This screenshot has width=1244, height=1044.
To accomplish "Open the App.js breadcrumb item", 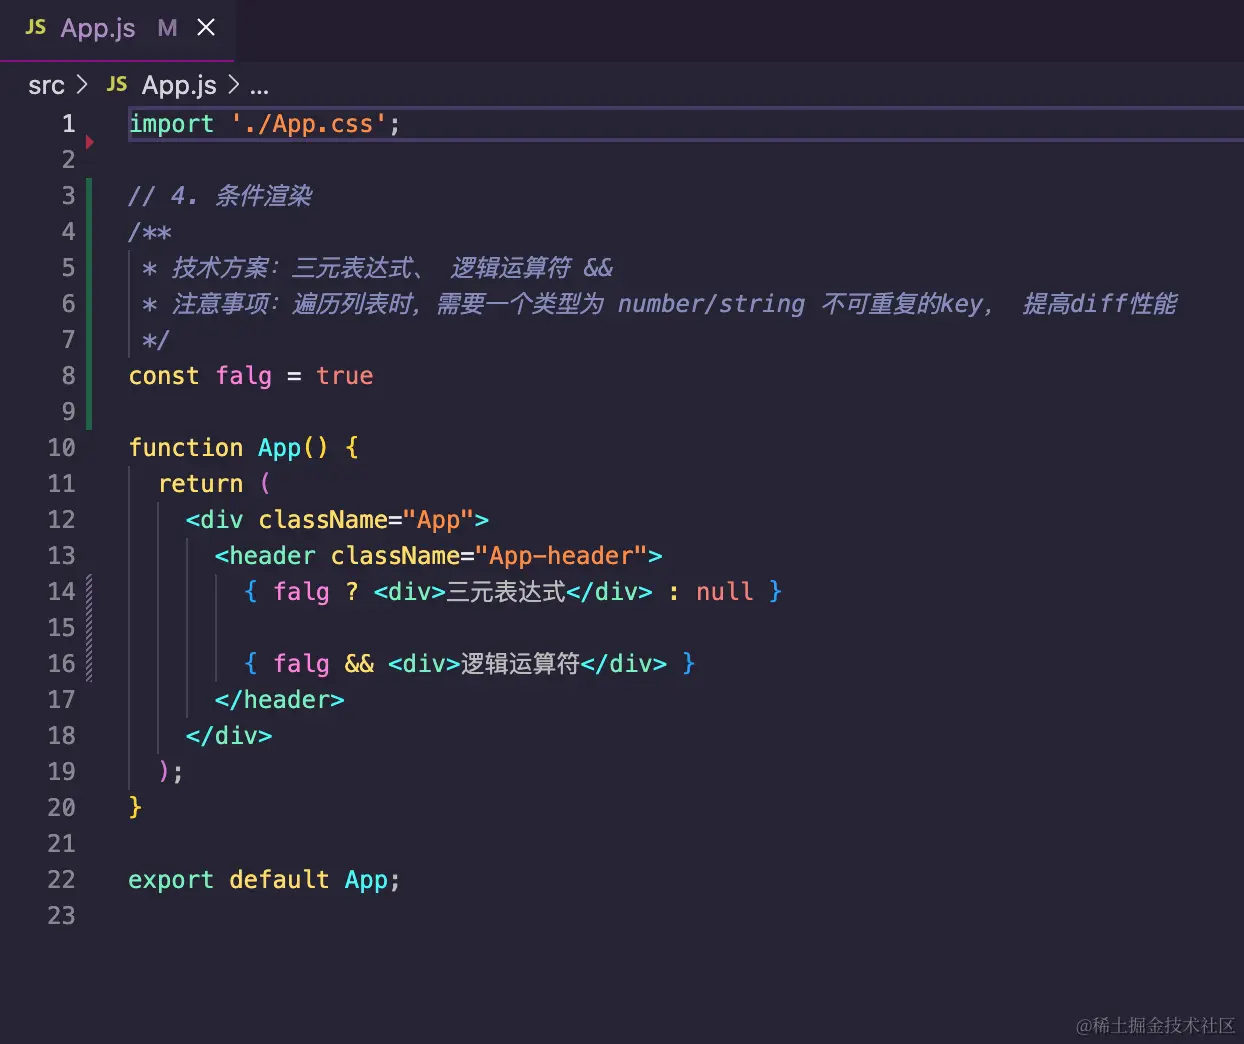I will click(x=179, y=86).
